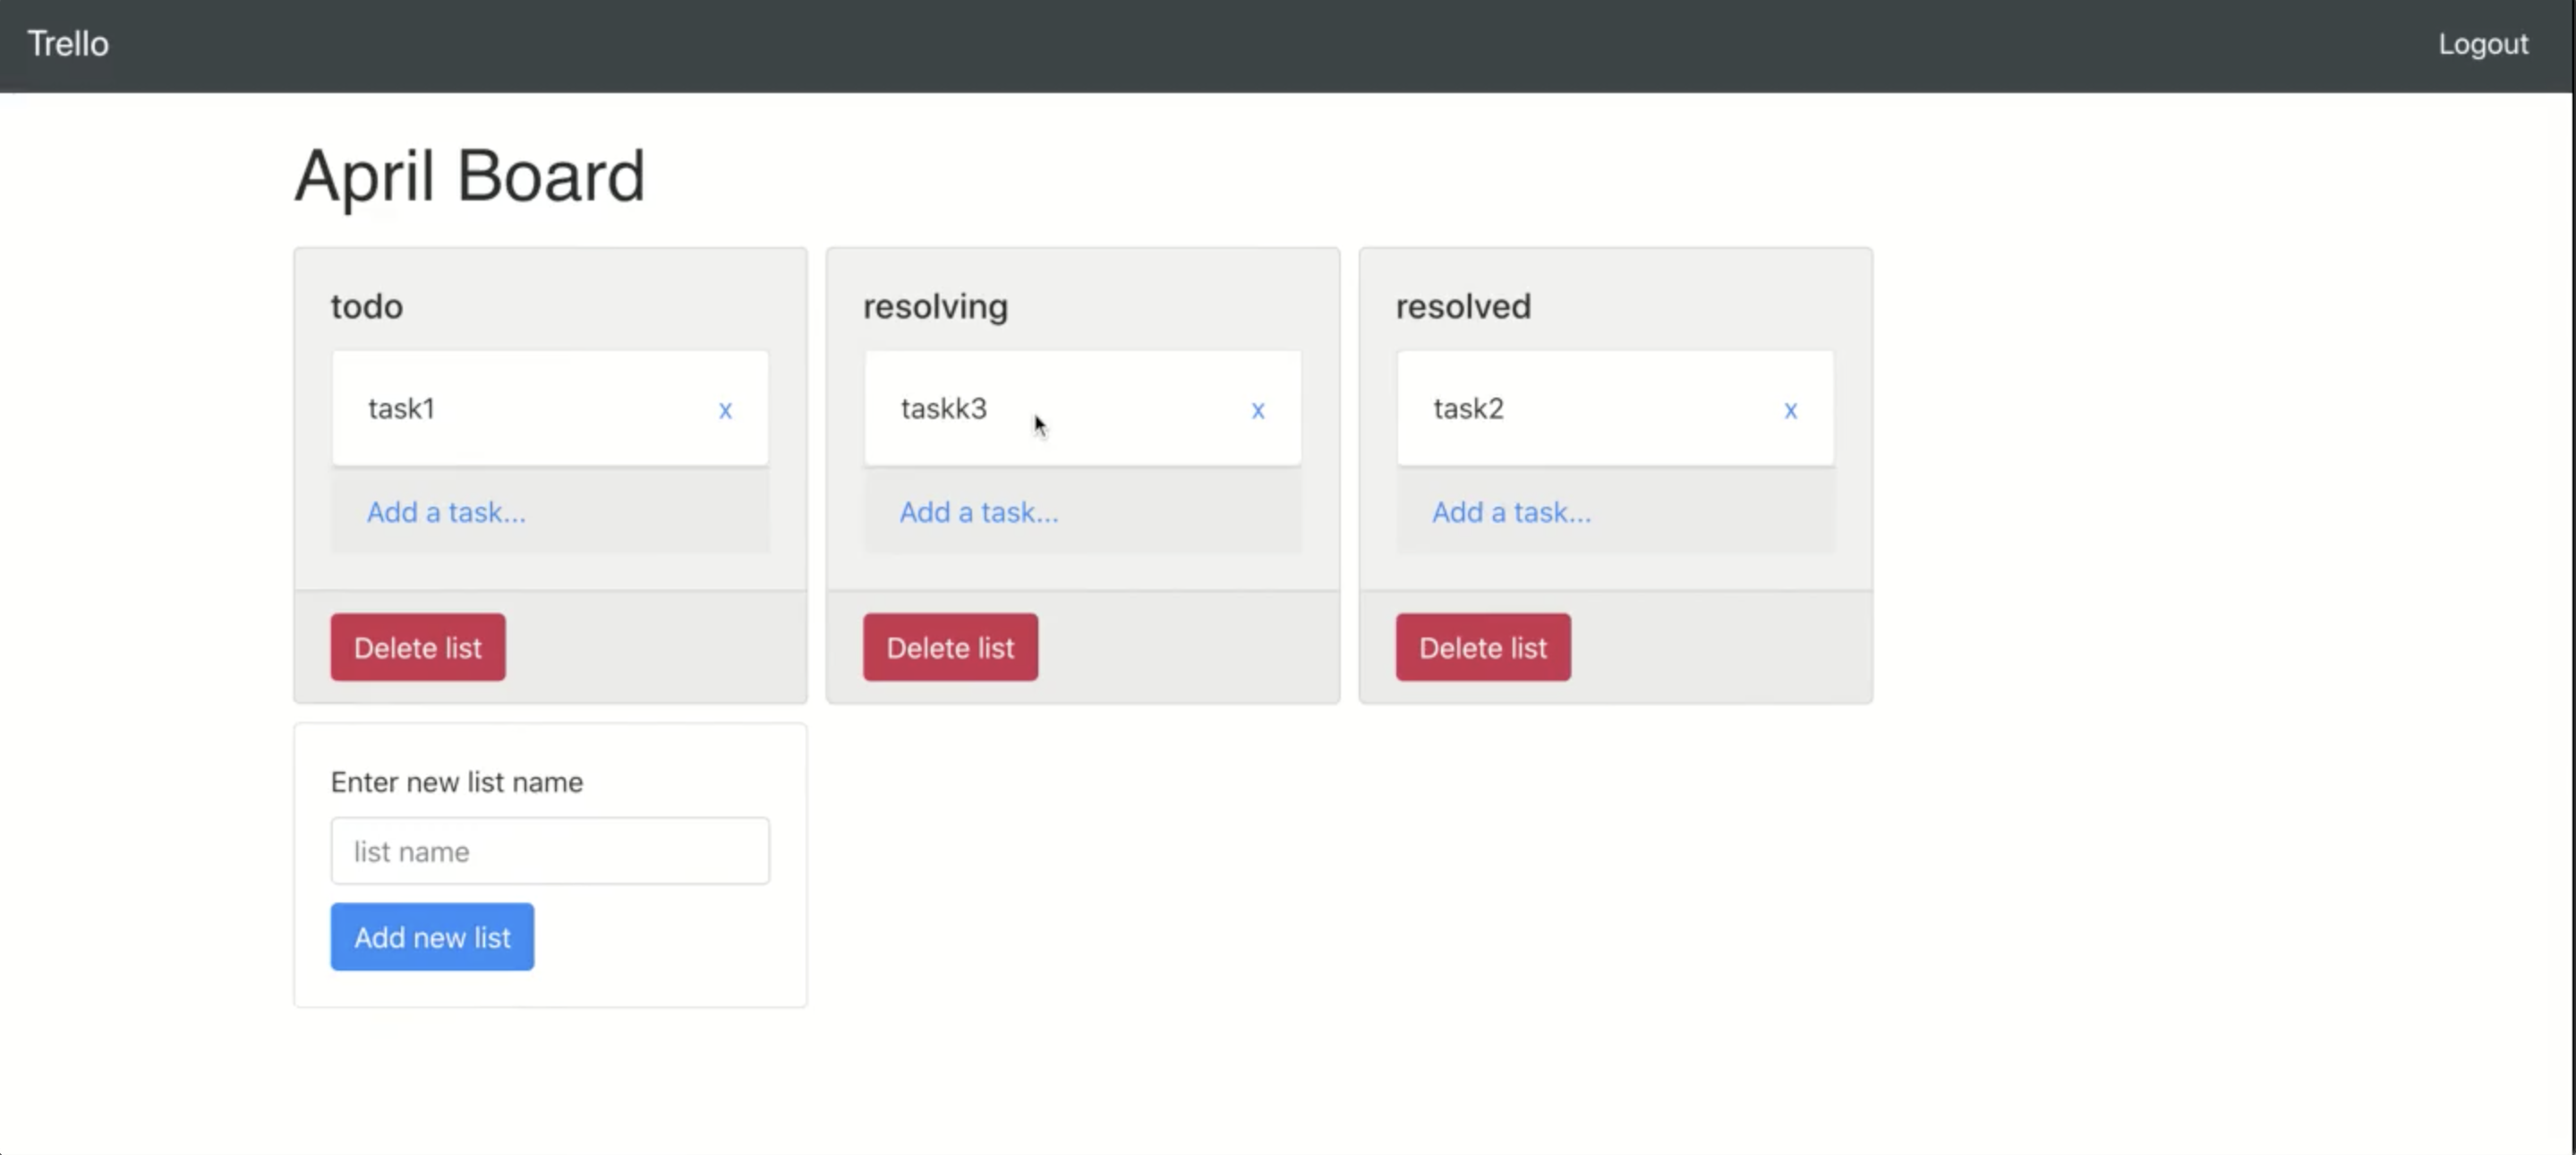This screenshot has height=1155, width=2576.
Task: Click the Trello brand link
Action: click(x=68, y=44)
